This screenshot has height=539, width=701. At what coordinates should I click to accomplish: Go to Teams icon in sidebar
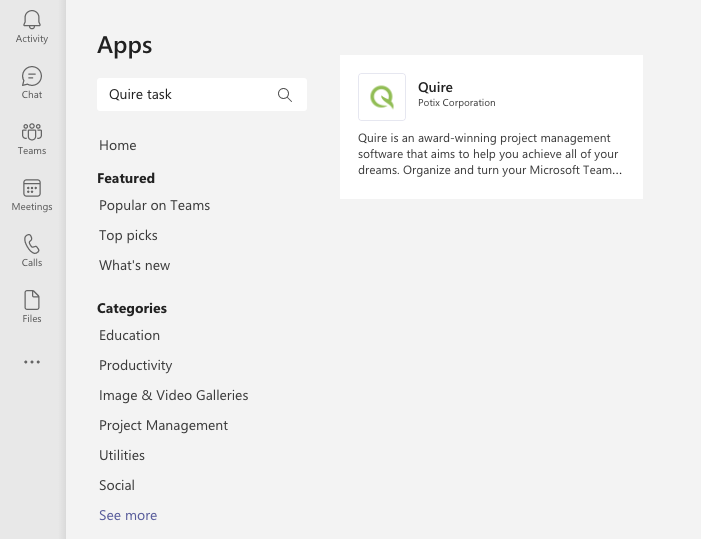point(32,132)
